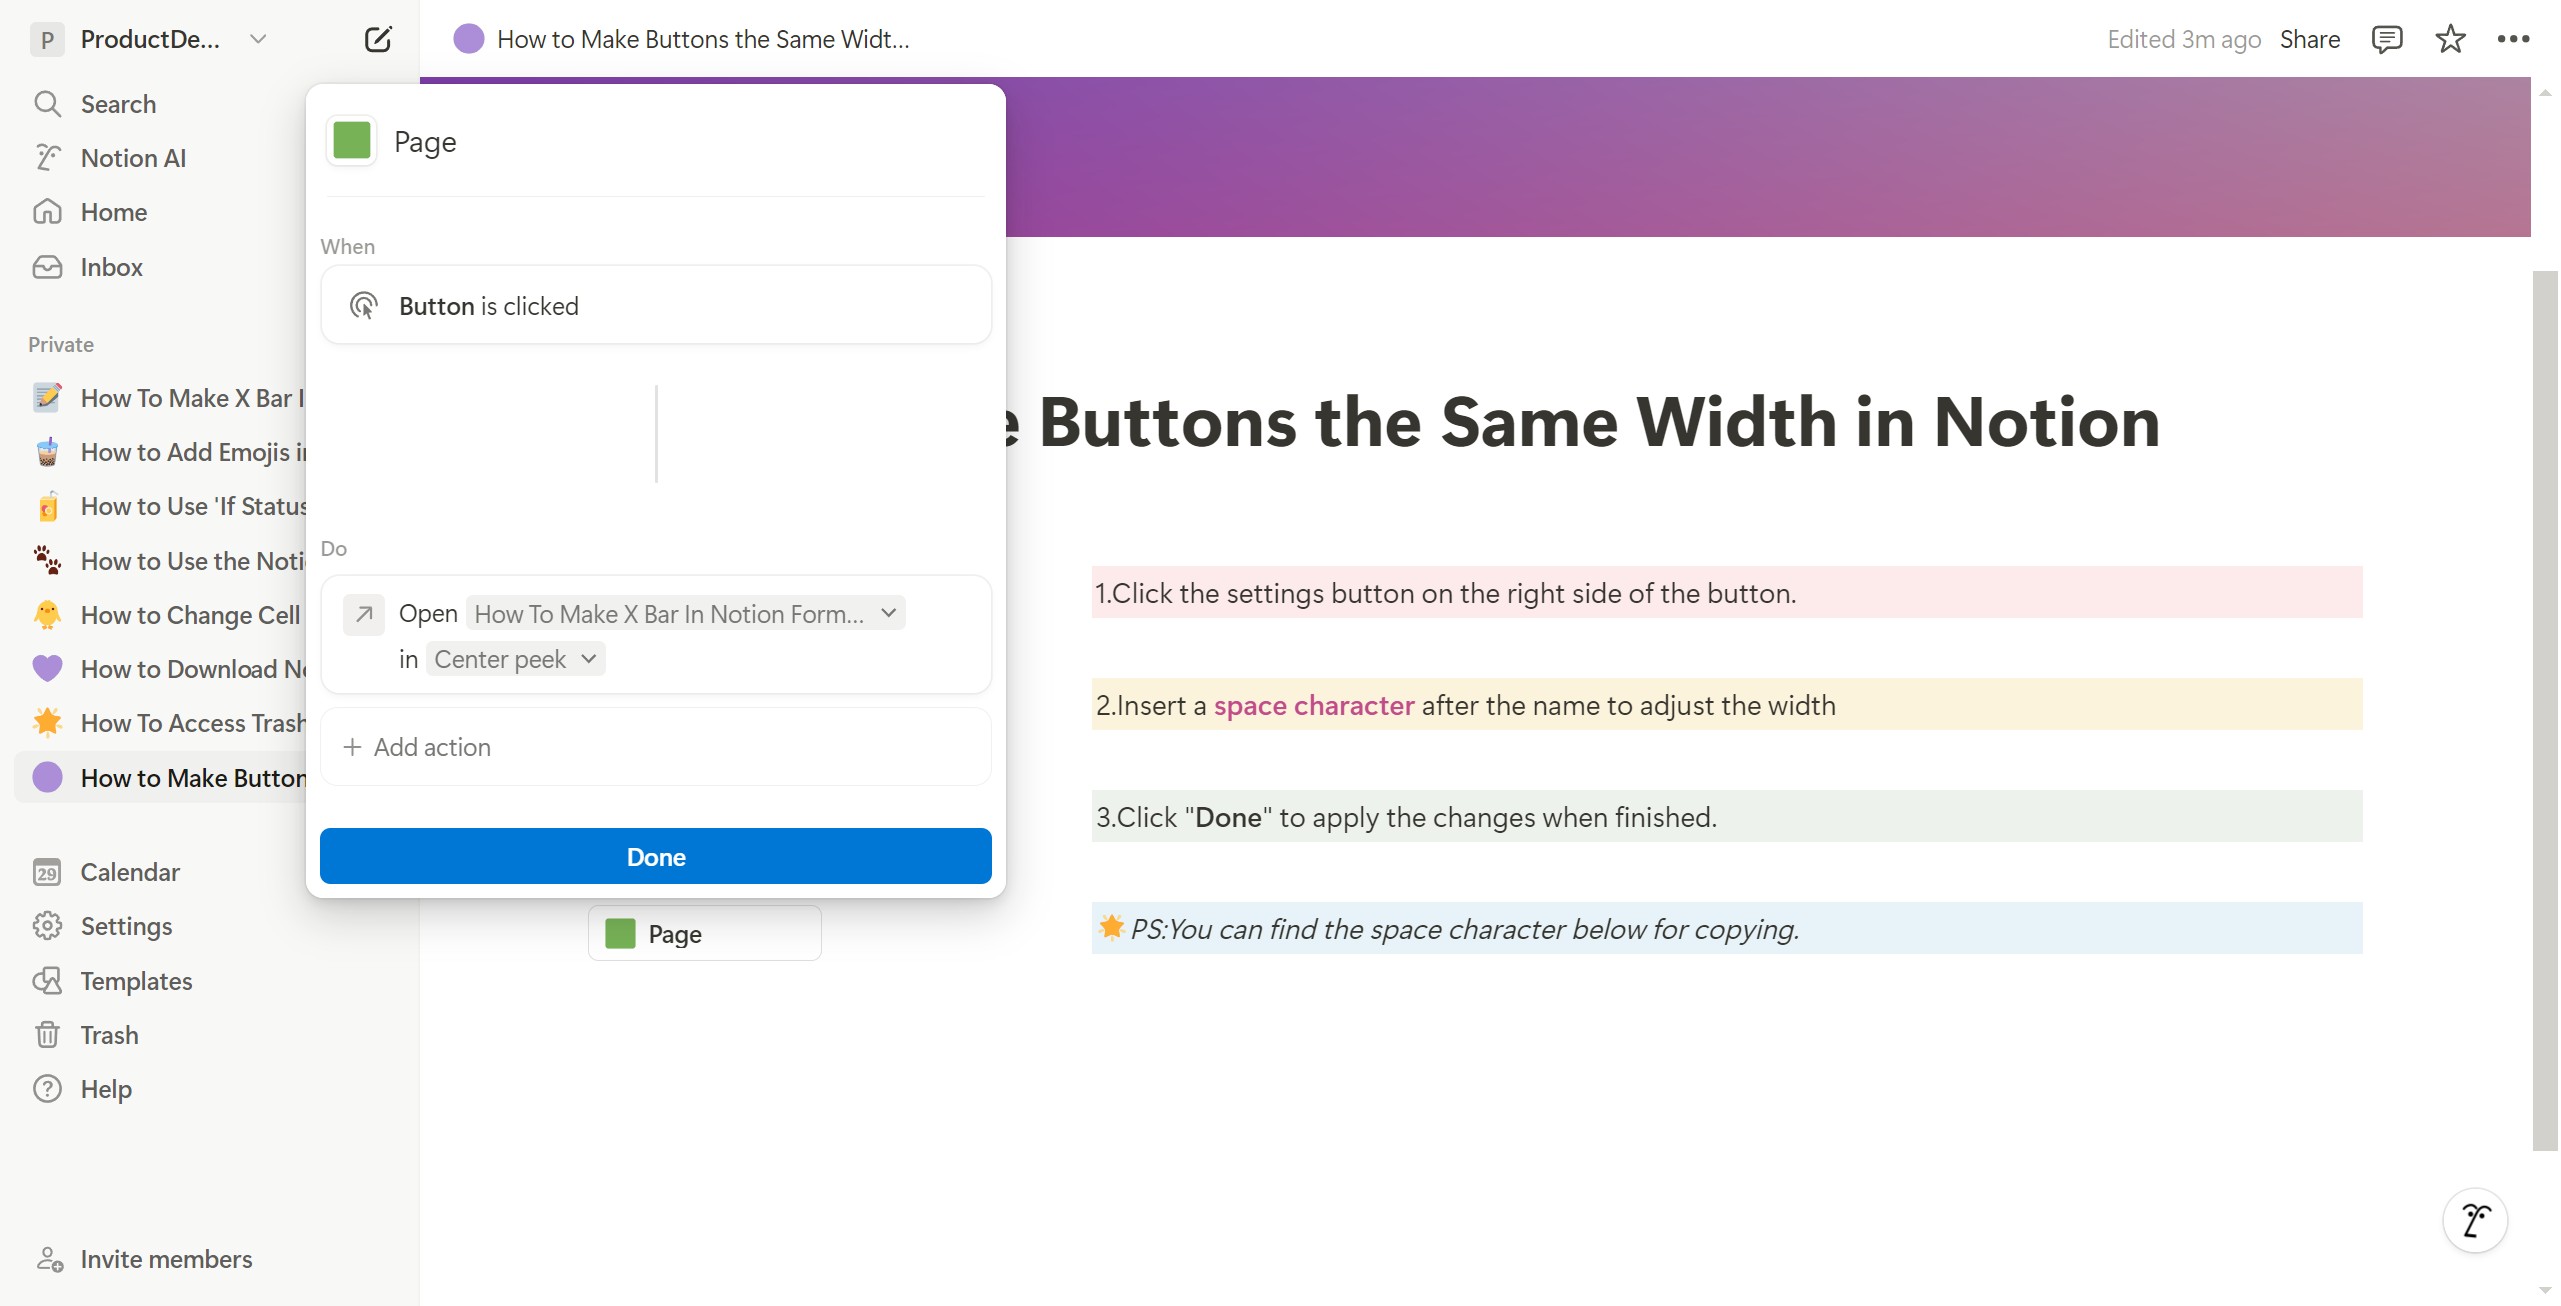Image resolution: width=2561 pixels, height=1306 pixels.
Task: Open How To Access Trash page in sidebar
Action: click(x=165, y=723)
